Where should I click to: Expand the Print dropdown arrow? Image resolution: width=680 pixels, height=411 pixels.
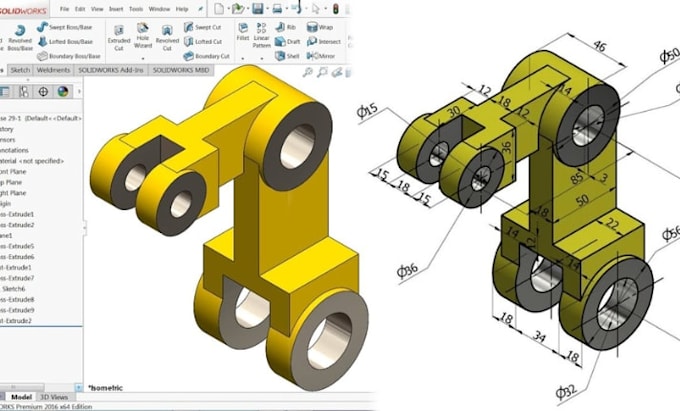(285, 9)
